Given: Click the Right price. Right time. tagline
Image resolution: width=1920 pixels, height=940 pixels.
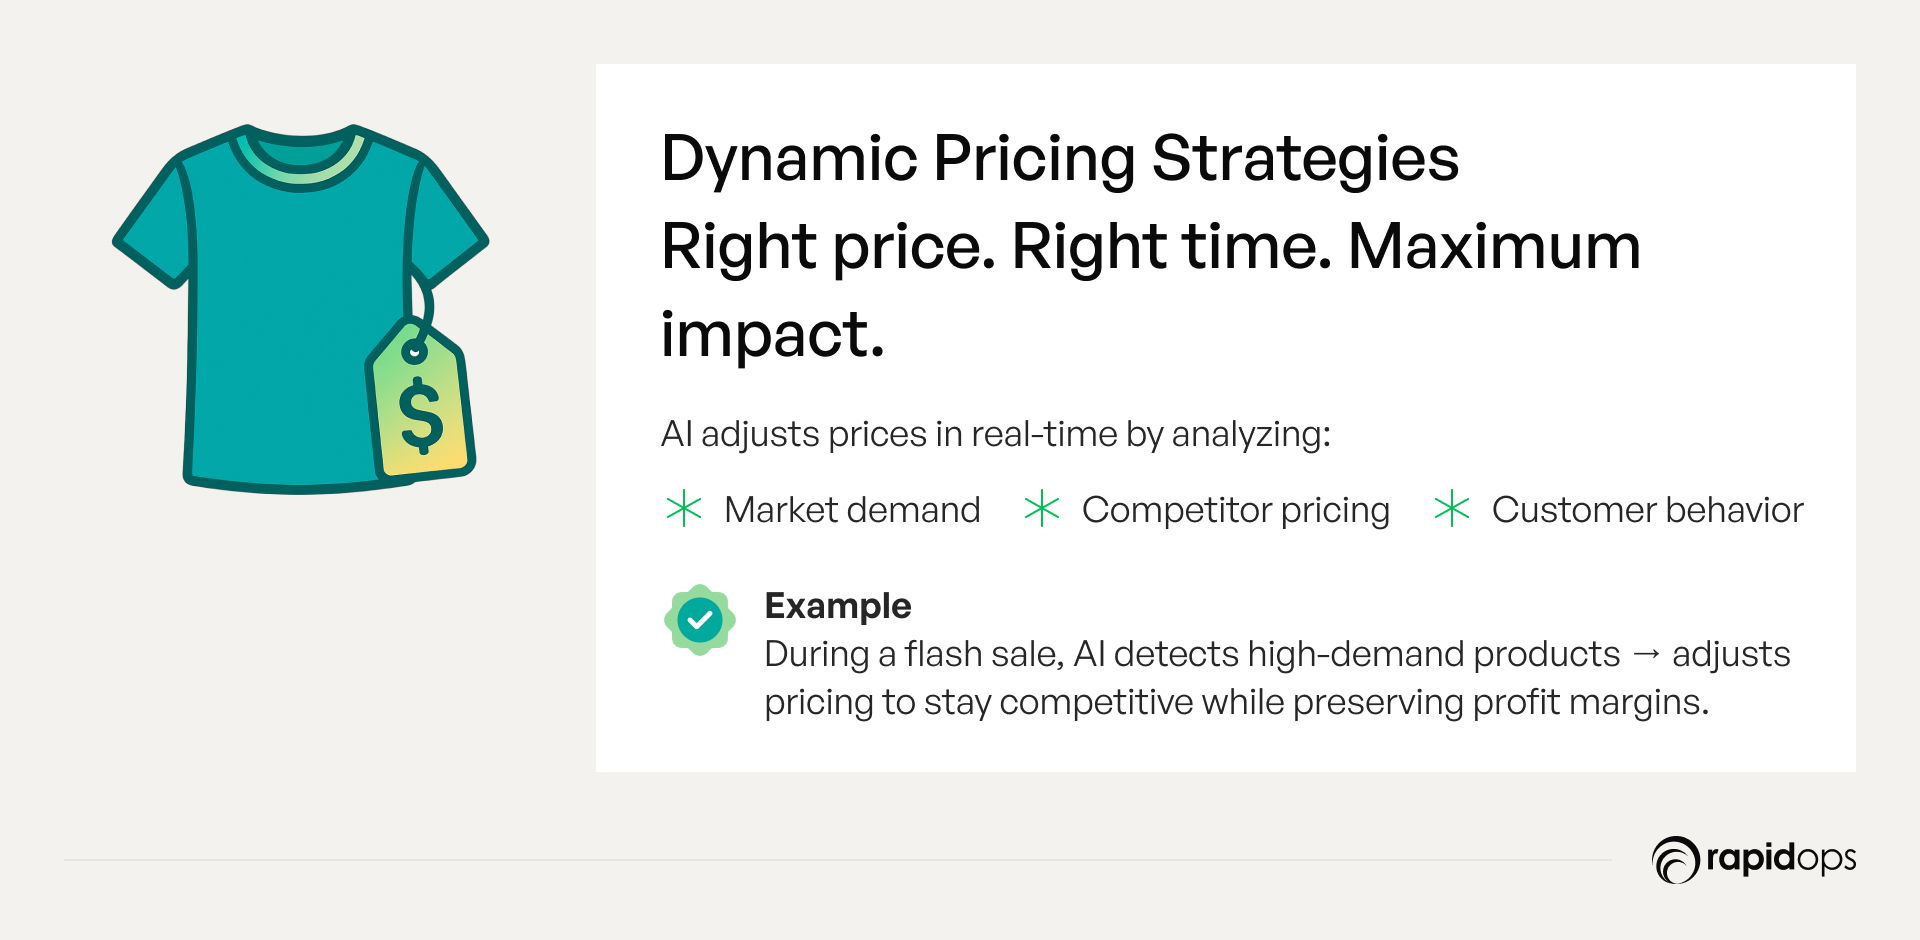Looking at the screenshot, I should point(997,246).
